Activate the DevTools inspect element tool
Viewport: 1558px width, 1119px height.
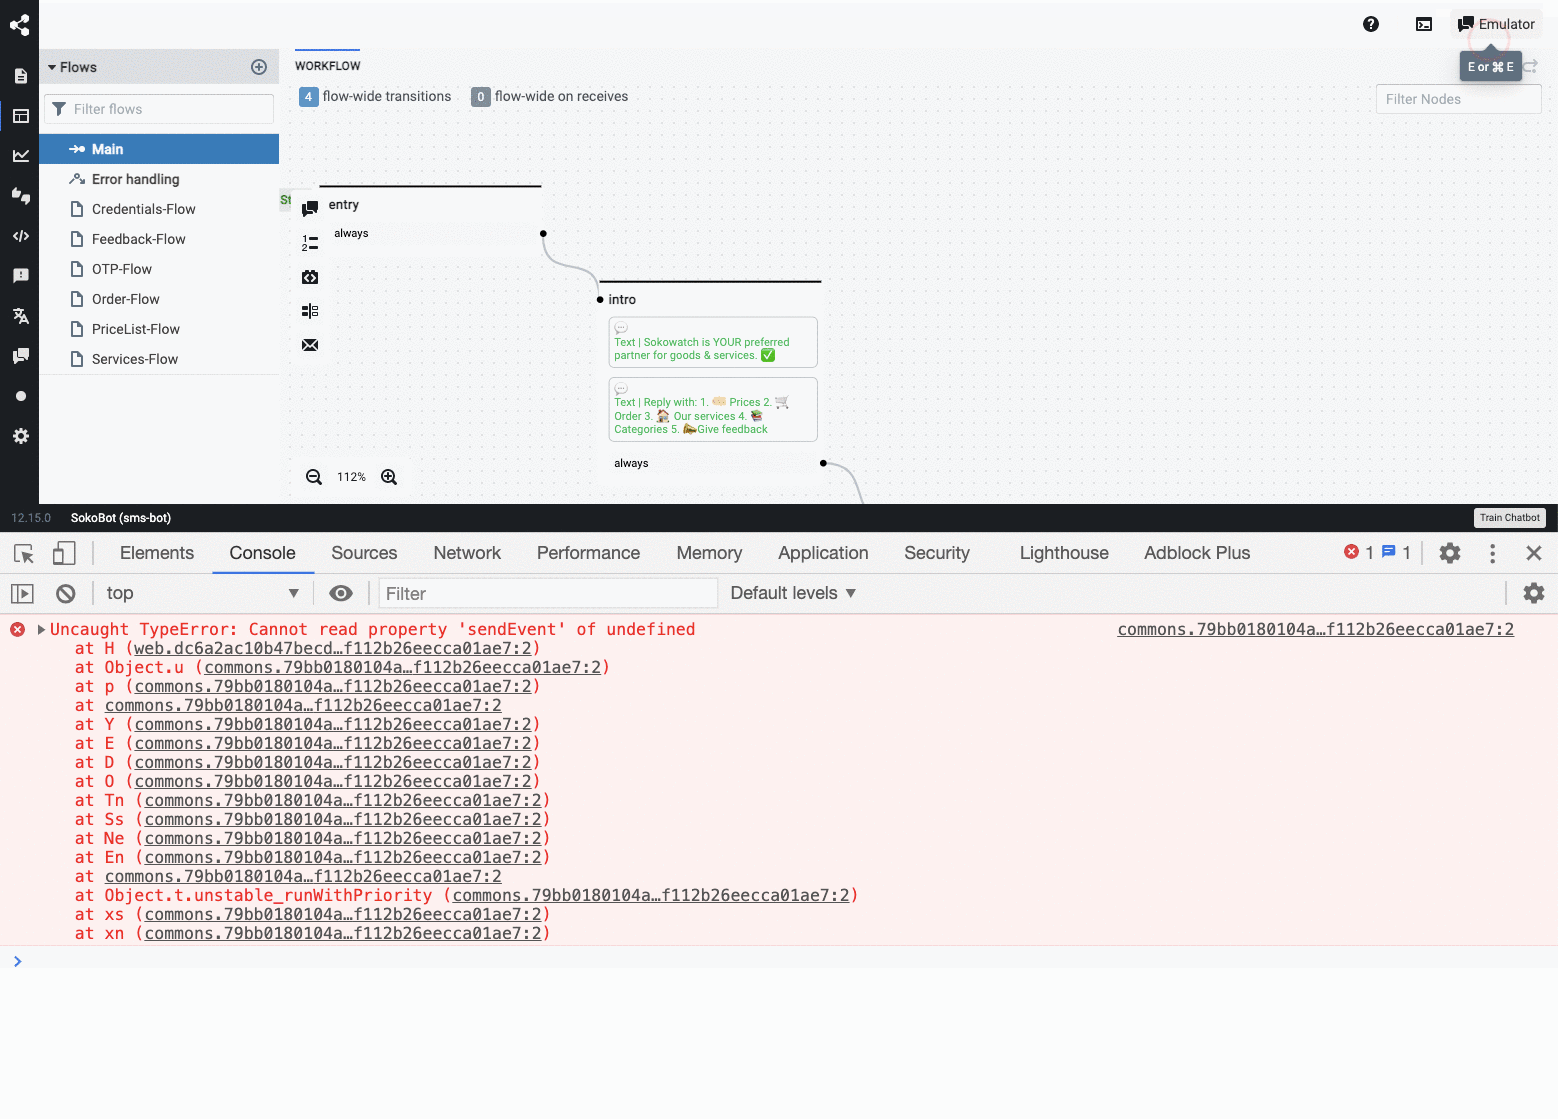coord(23,553)
